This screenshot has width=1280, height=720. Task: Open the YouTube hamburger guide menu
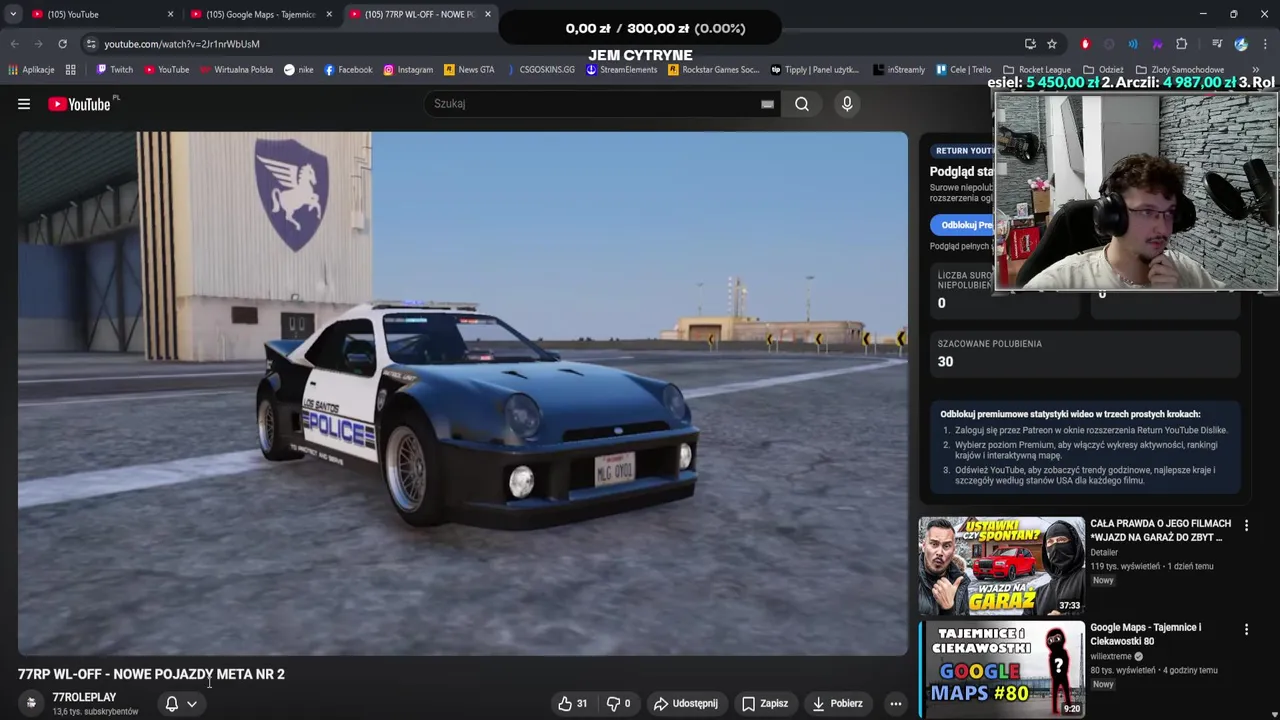[x=24, y=104]
